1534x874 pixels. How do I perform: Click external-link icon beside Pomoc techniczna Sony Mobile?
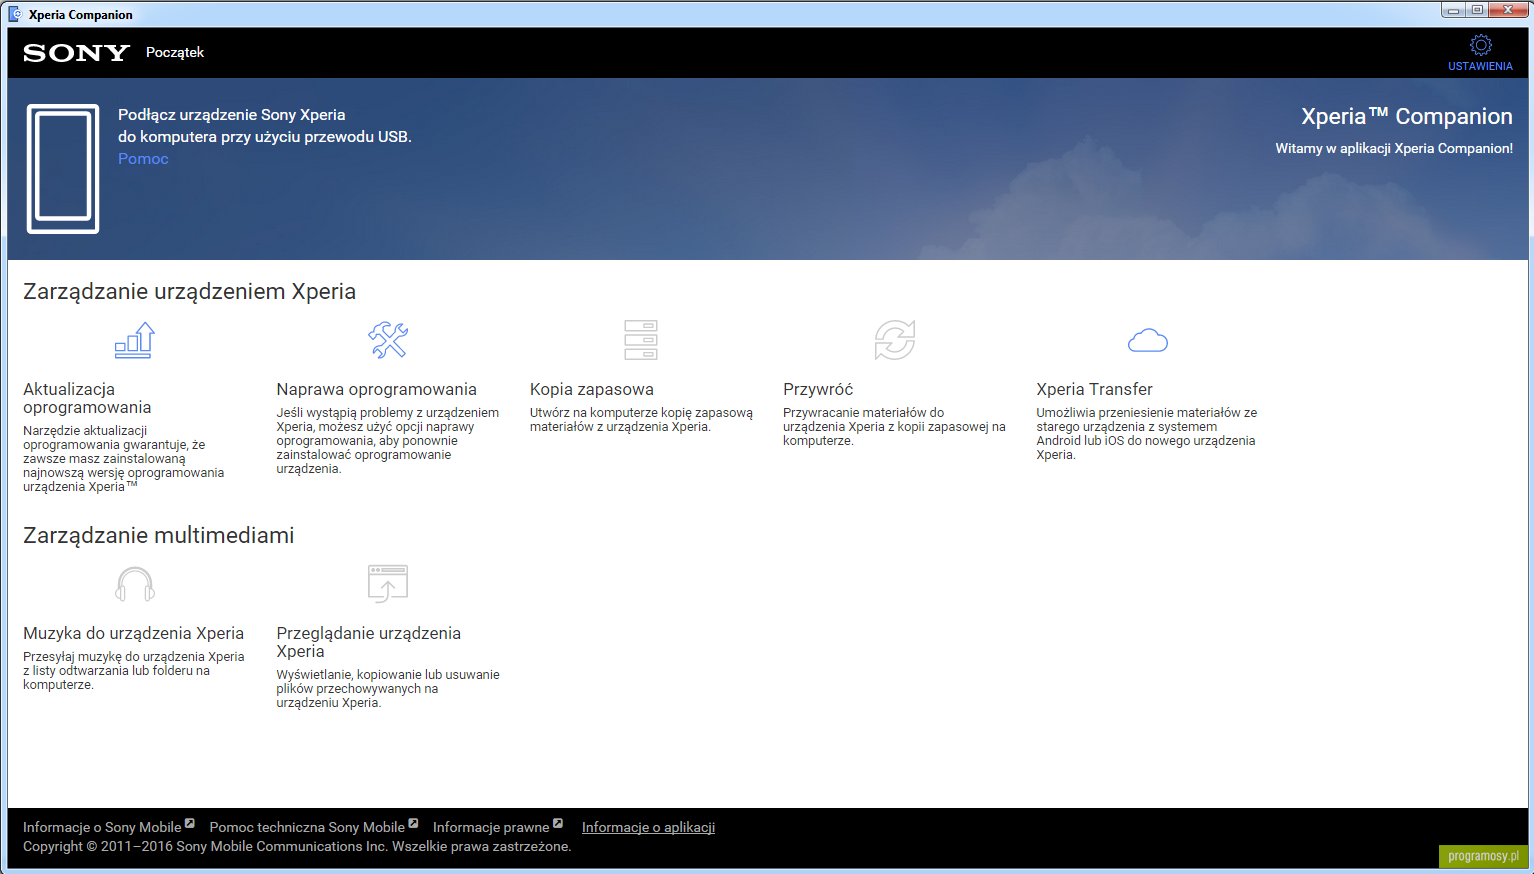(x=413, y=824)
